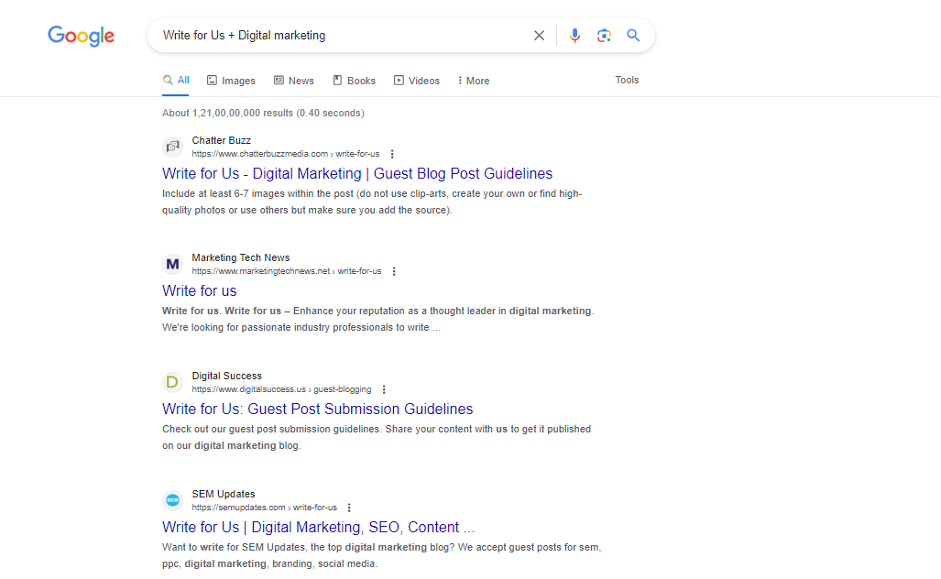Open Google Lens image search icon
941x579 pixels.
[x=604, y=35]
